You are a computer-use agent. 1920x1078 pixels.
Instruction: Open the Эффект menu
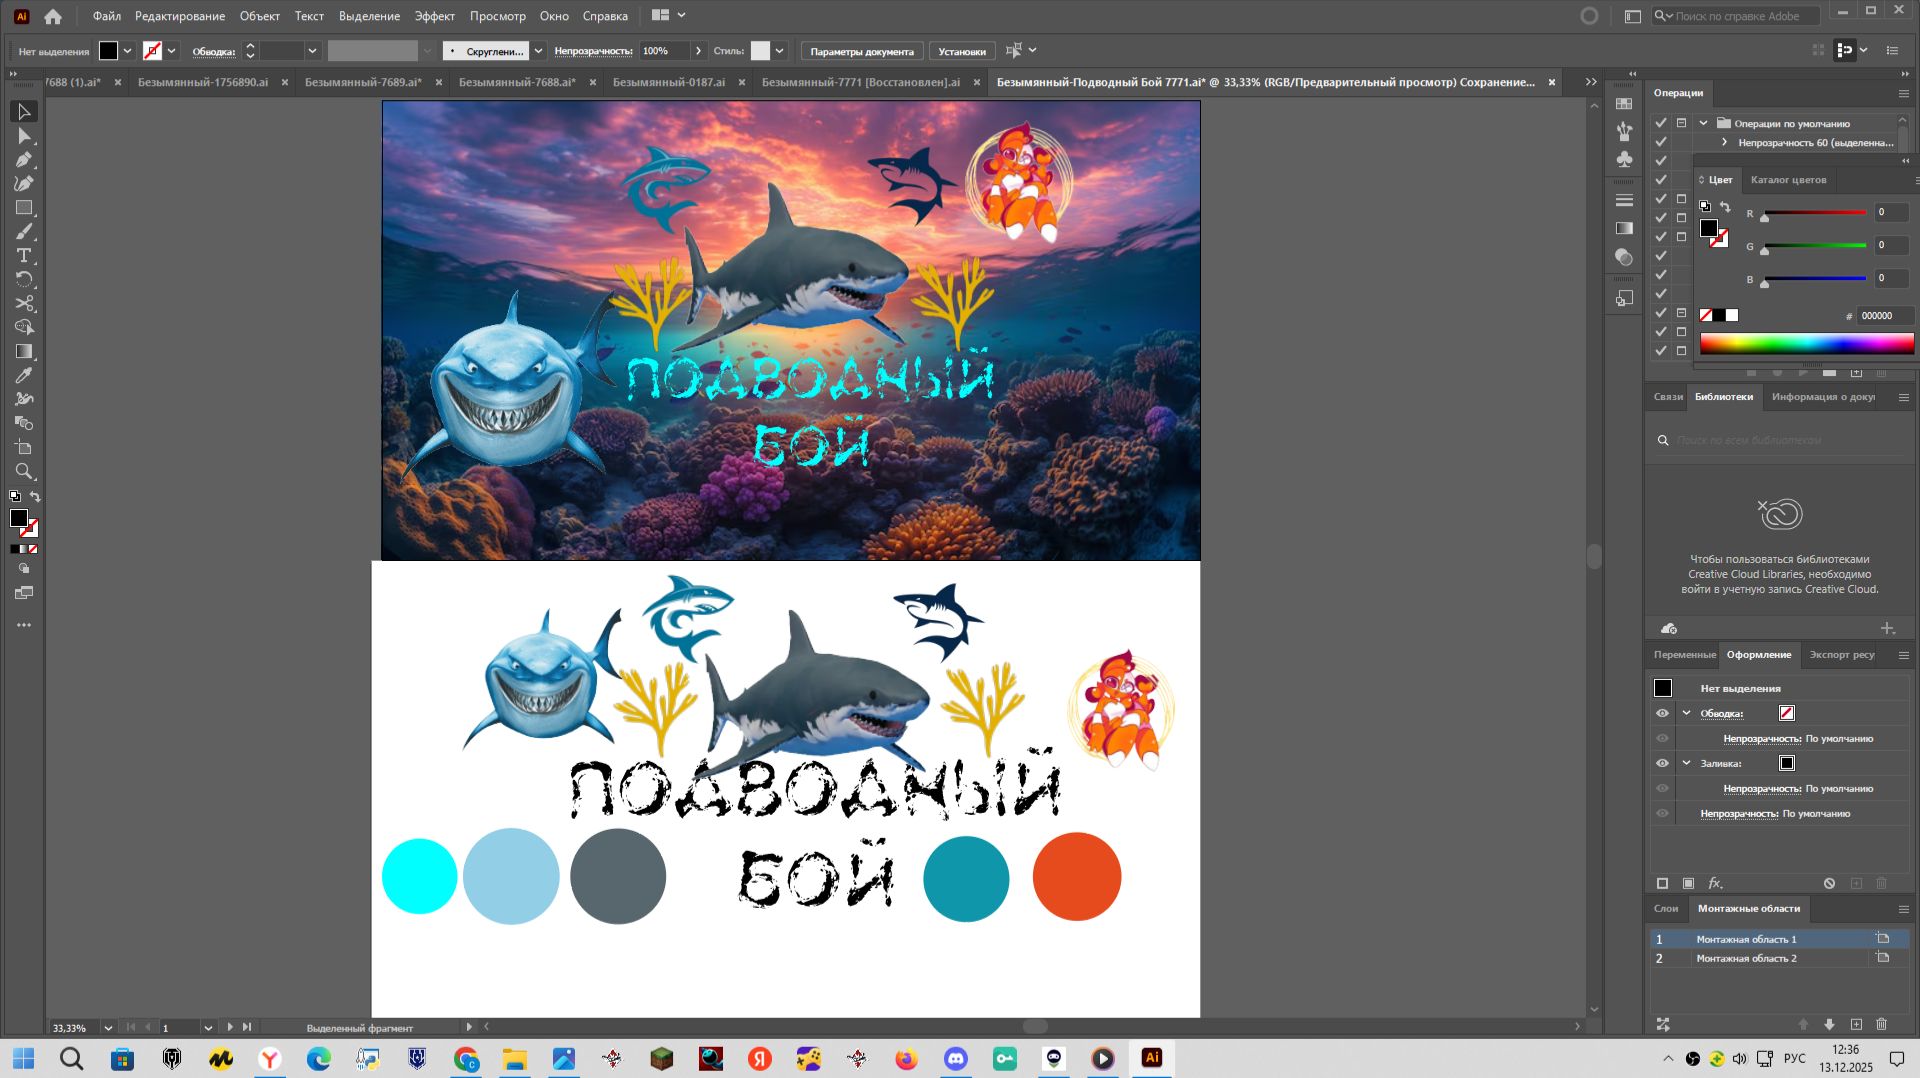[435, 16]
